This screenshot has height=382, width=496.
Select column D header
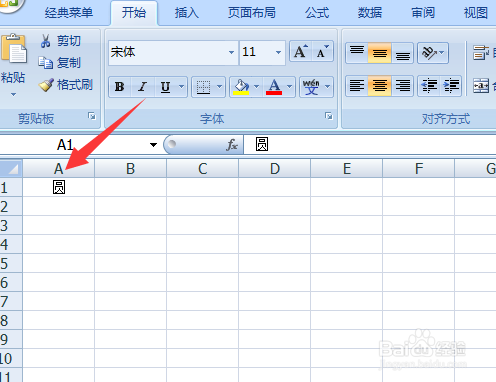coord(274,169)
